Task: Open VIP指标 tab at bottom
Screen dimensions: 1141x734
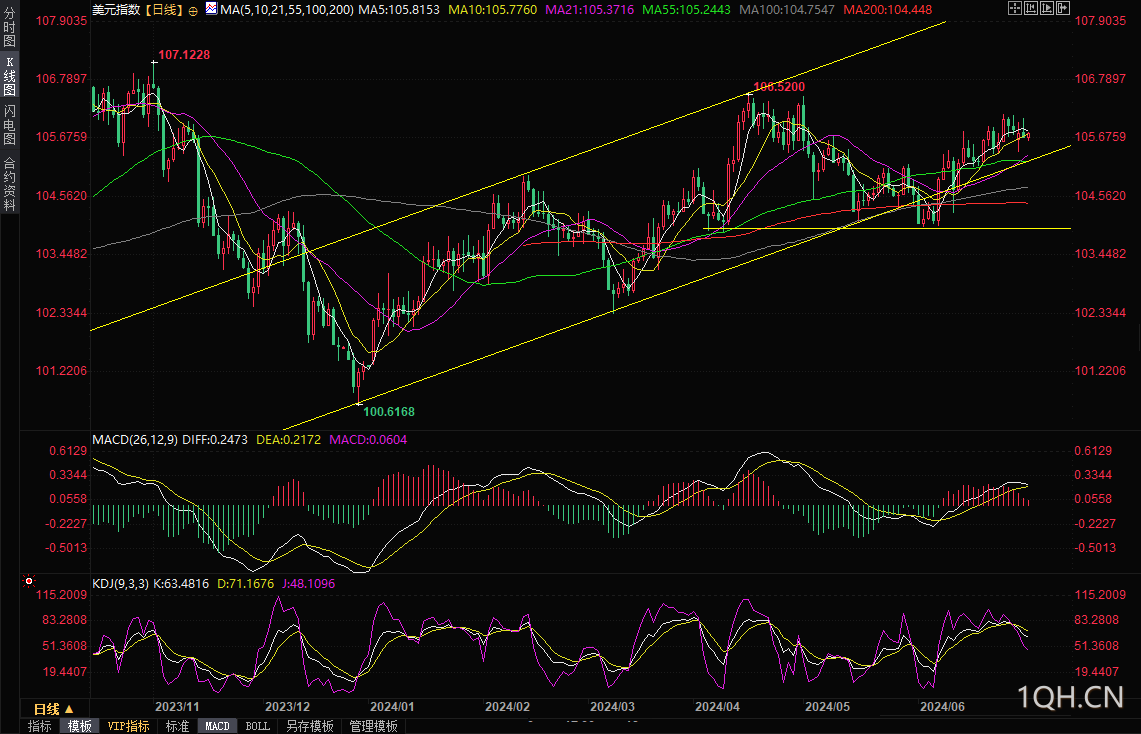Action: [x=128, y=726]
